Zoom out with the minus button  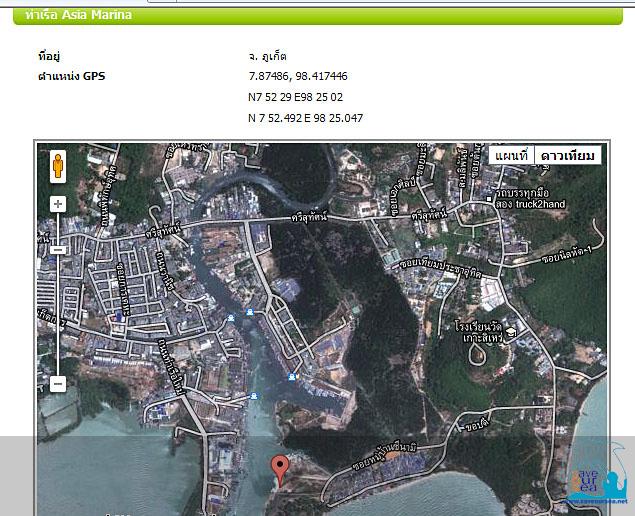pyautogui.click(x=58, y=383)
